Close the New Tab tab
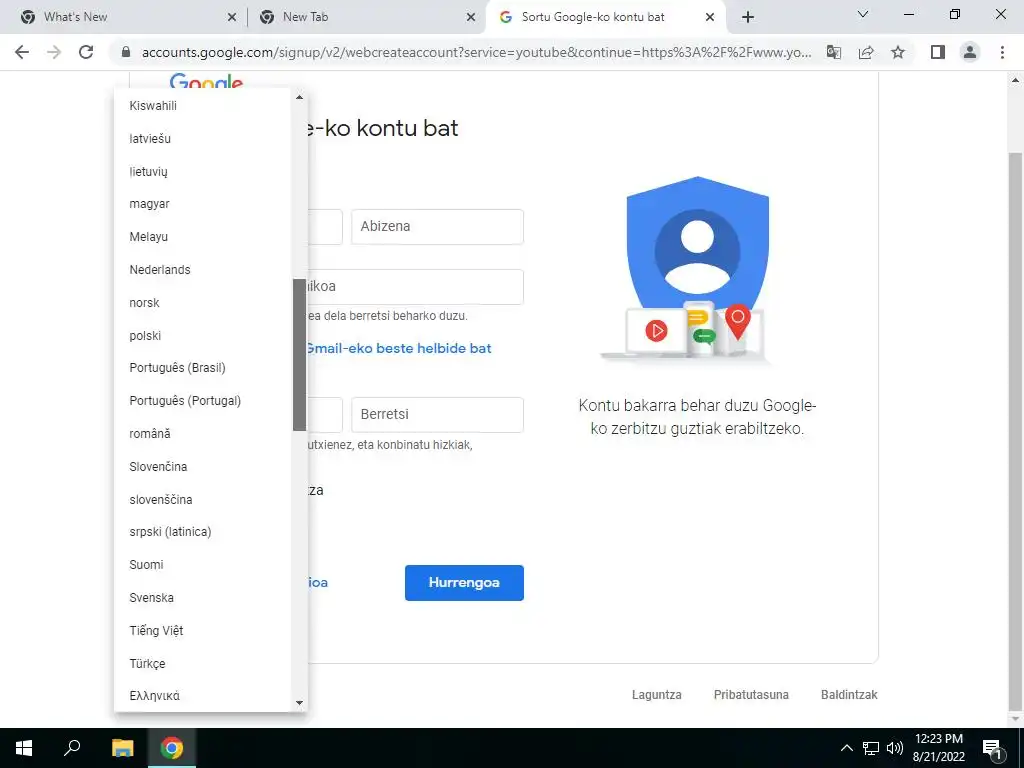The image size is (1024, 768). (x=471, y=18)
